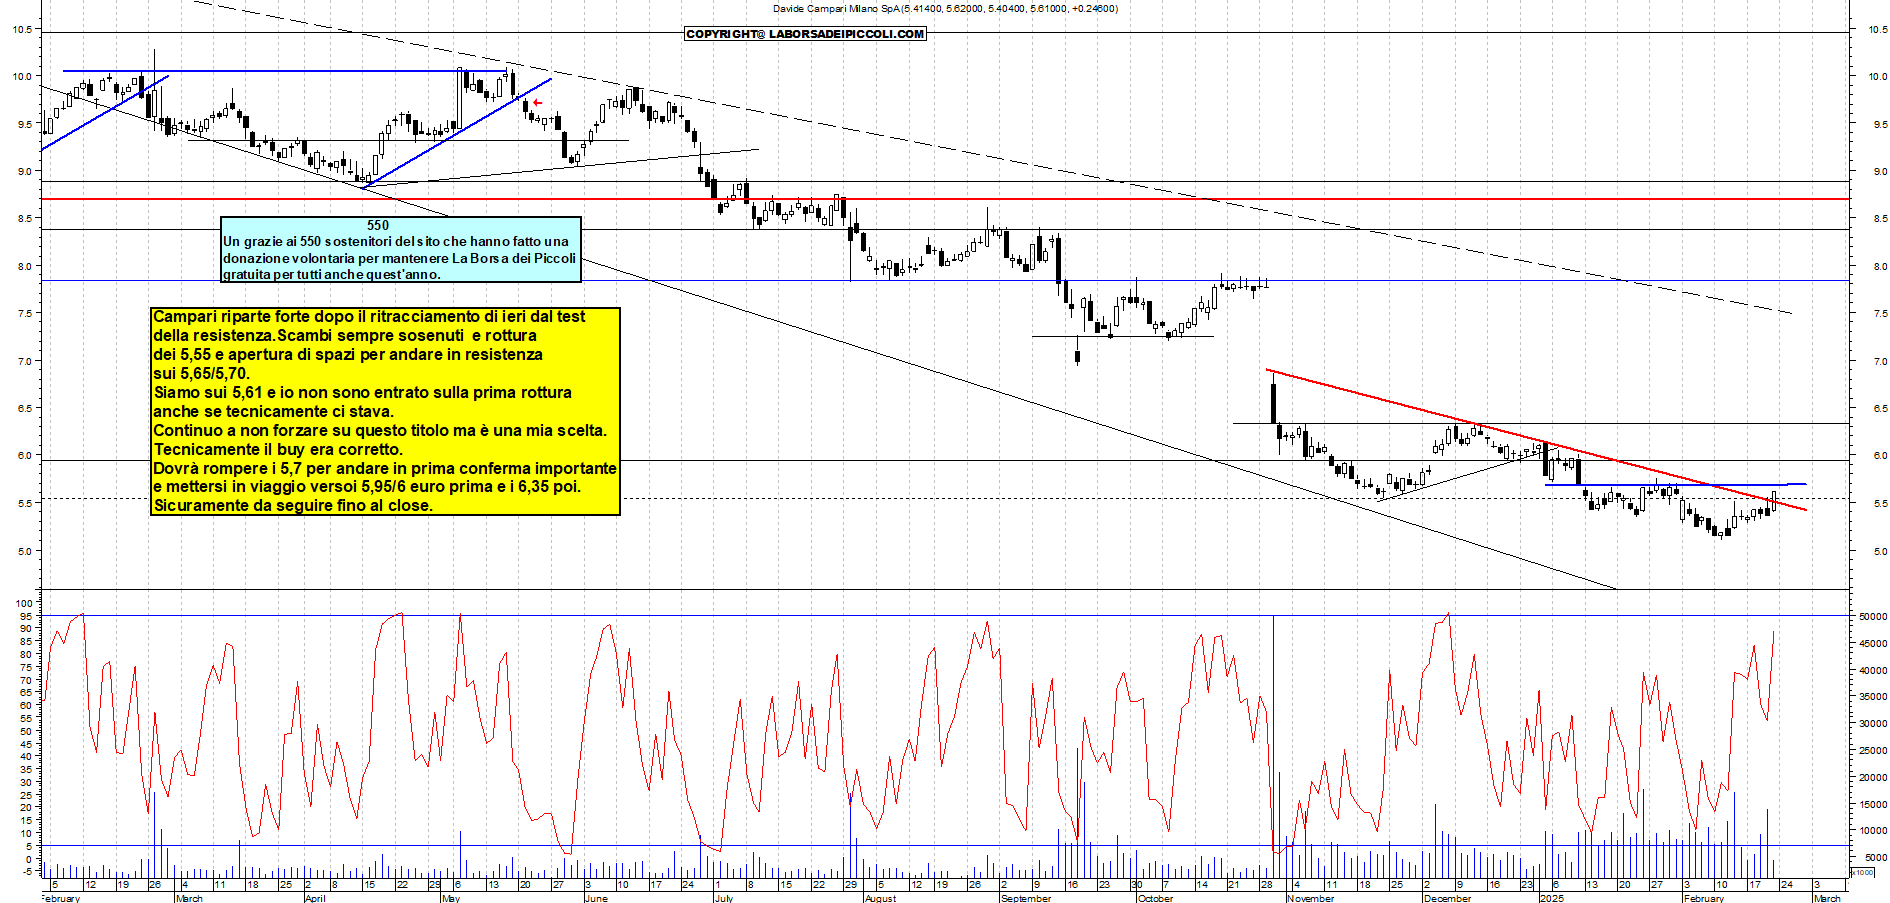Click the Davide Campari Milano SpA chart title

point(945,9)
